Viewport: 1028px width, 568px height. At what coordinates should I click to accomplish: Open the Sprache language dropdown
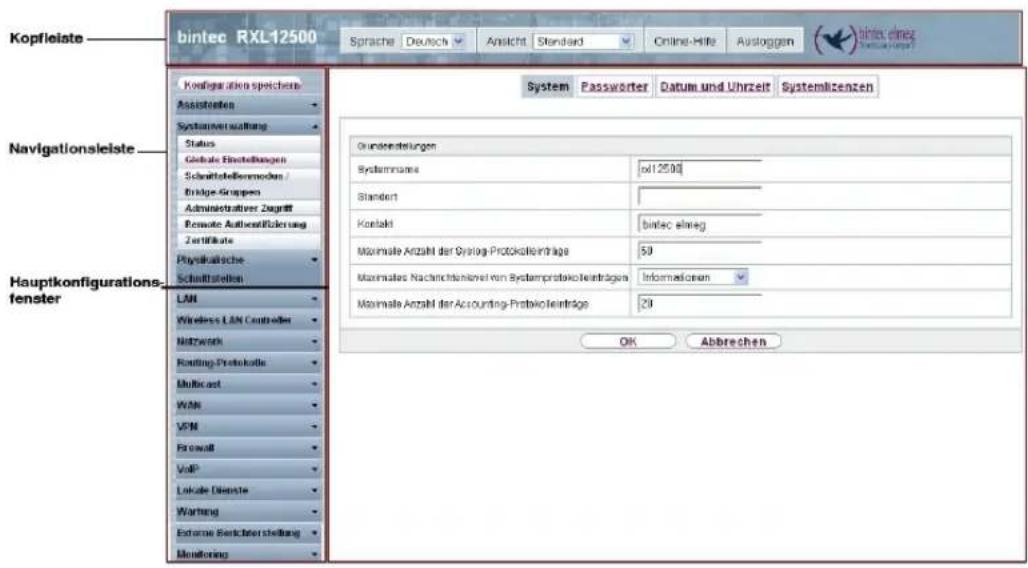433,41
